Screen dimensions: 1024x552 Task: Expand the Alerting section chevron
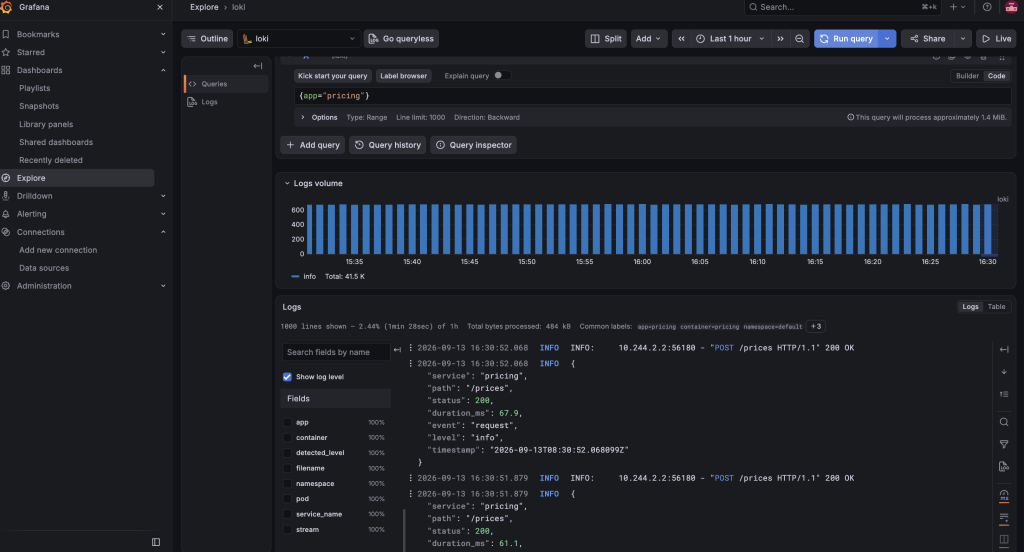point(163,214)
